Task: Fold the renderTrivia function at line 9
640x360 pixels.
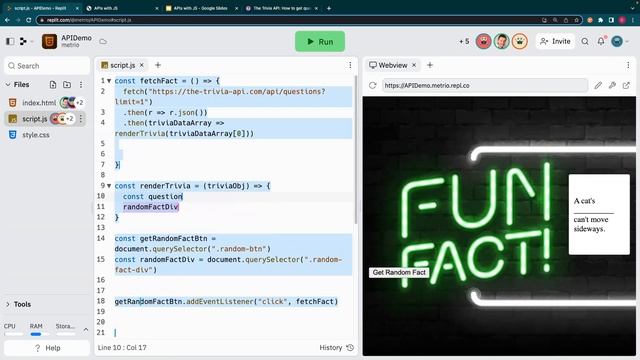Action: click(x=109, y=186)
